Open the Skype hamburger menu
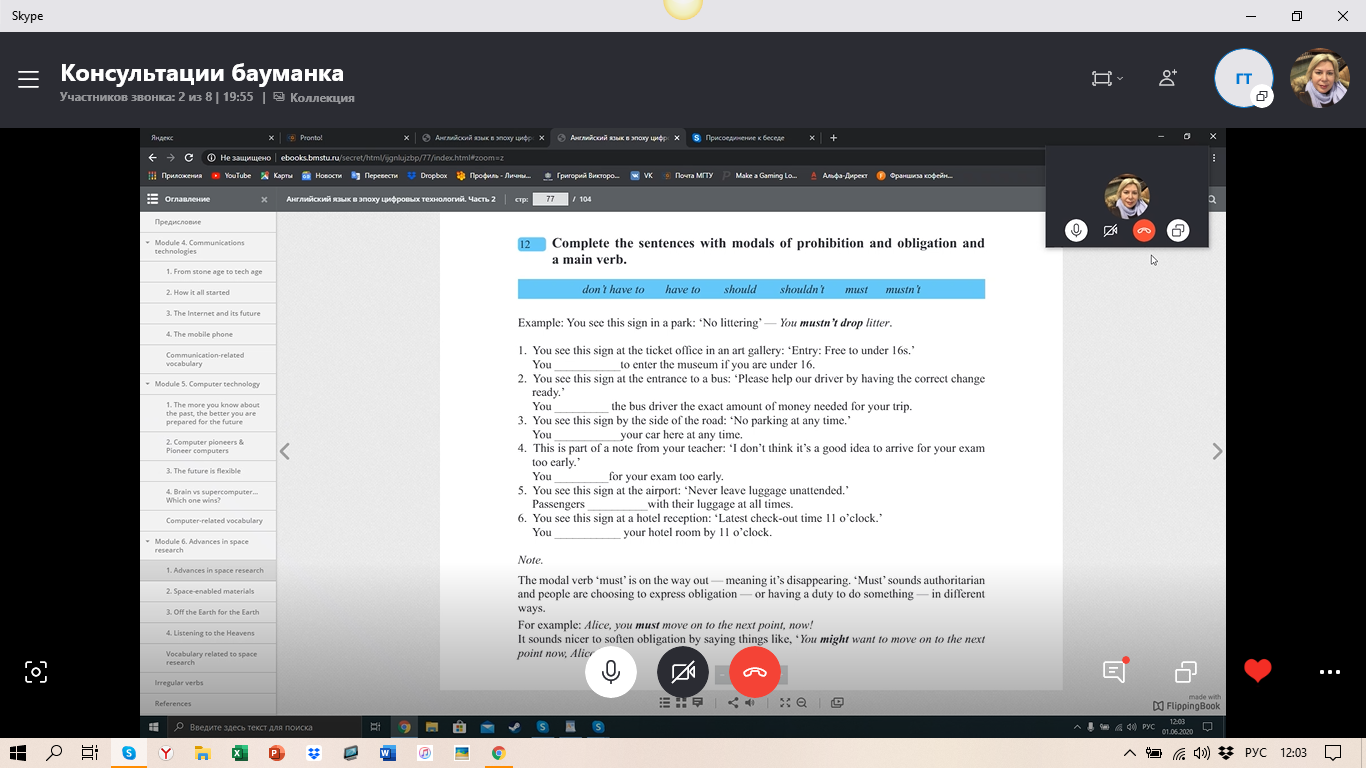 pos(28,80)
